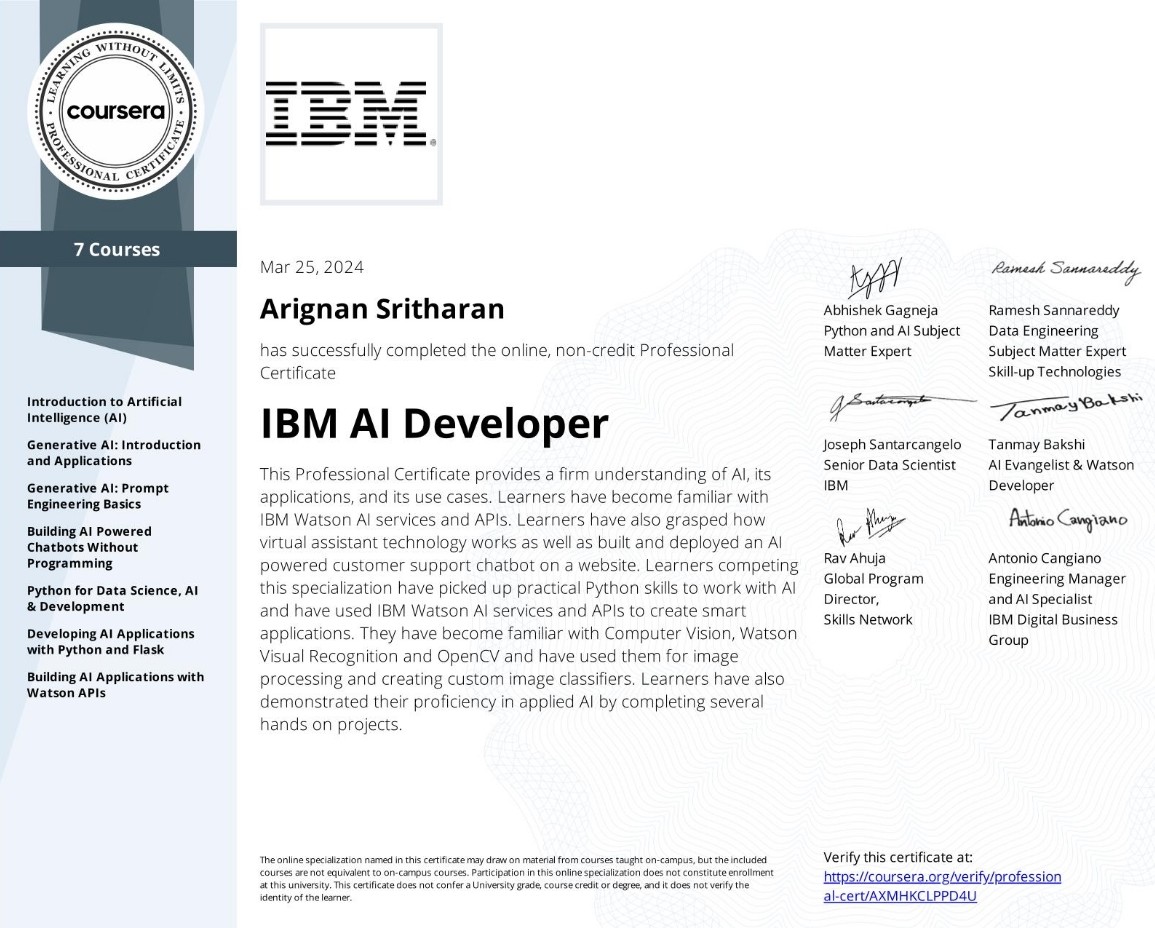Viewport: 1155px width, 928px height.
Task: Select Building AI Applications with Watson APIs
Action: 115,684
